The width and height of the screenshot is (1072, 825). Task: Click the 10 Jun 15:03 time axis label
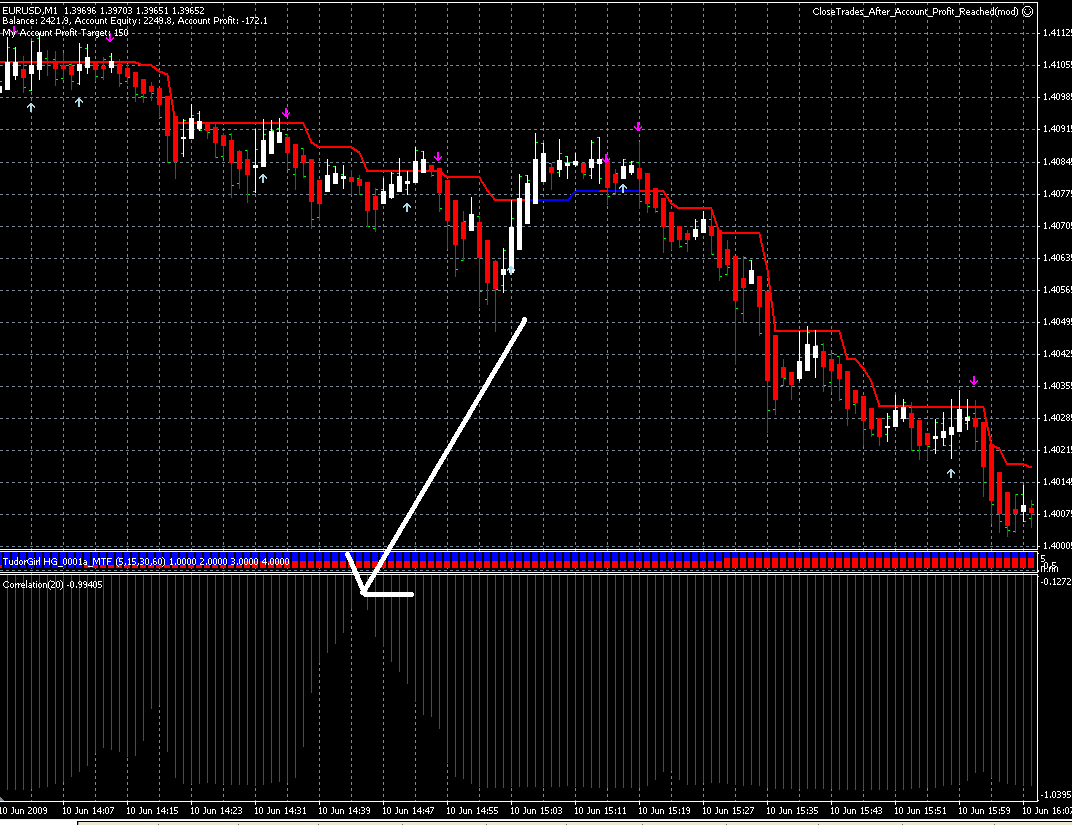coord(537,811)
